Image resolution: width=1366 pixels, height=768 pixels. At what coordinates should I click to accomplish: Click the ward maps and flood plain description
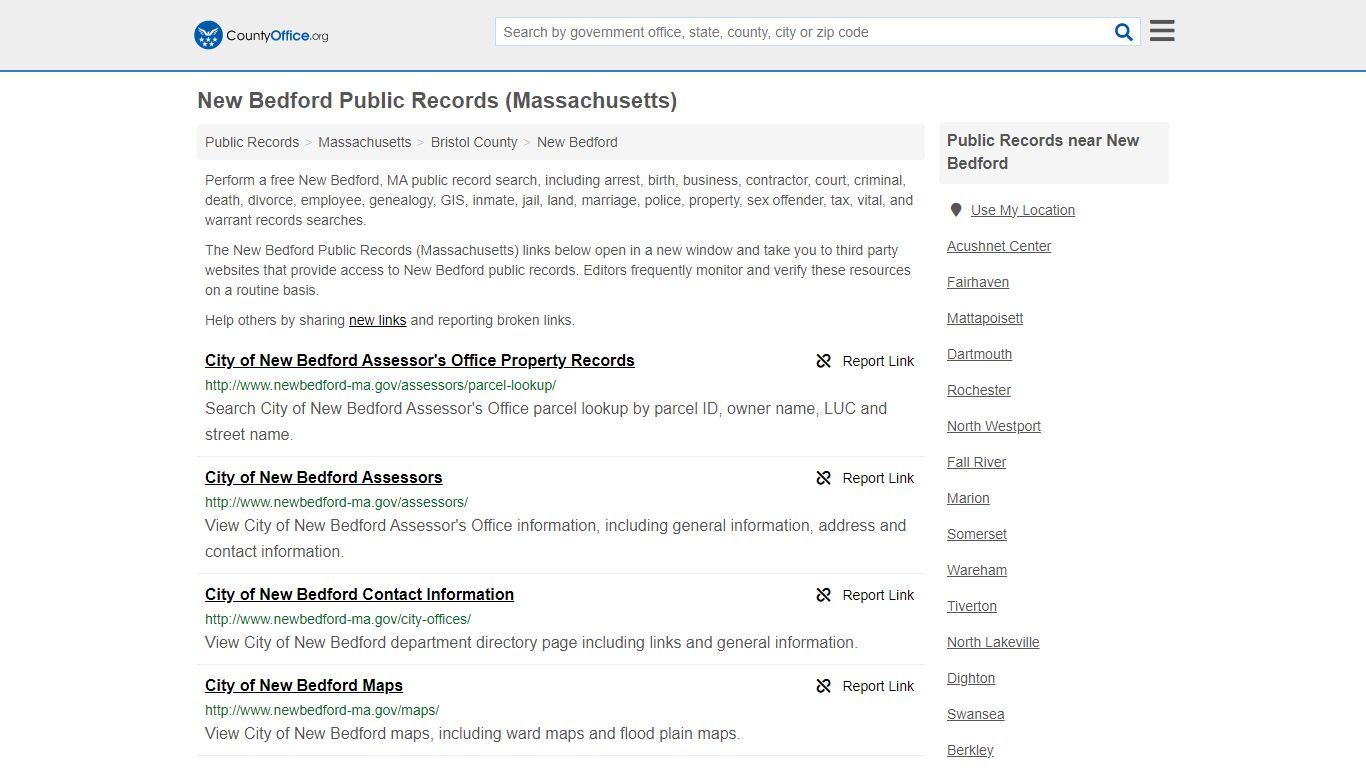pos(472,733)
